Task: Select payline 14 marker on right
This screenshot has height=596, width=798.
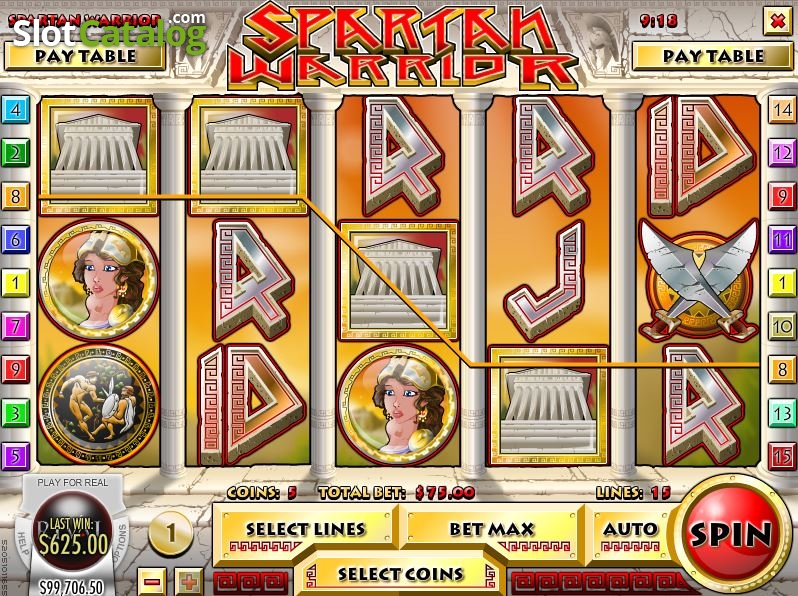Action: (782, 109)
